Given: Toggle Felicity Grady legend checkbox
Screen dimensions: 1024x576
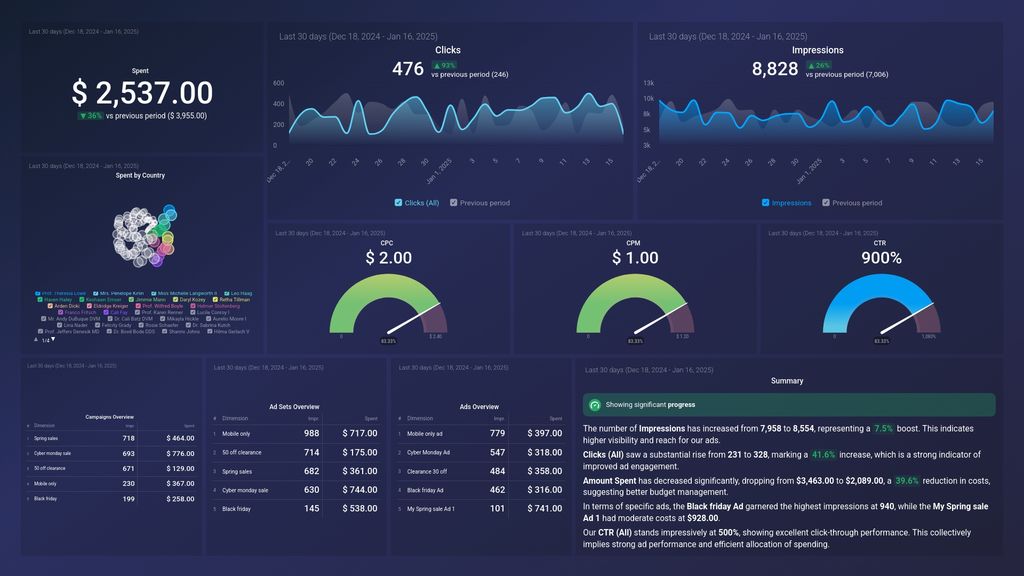Looking at the screenshot, I should click(97, 325).
